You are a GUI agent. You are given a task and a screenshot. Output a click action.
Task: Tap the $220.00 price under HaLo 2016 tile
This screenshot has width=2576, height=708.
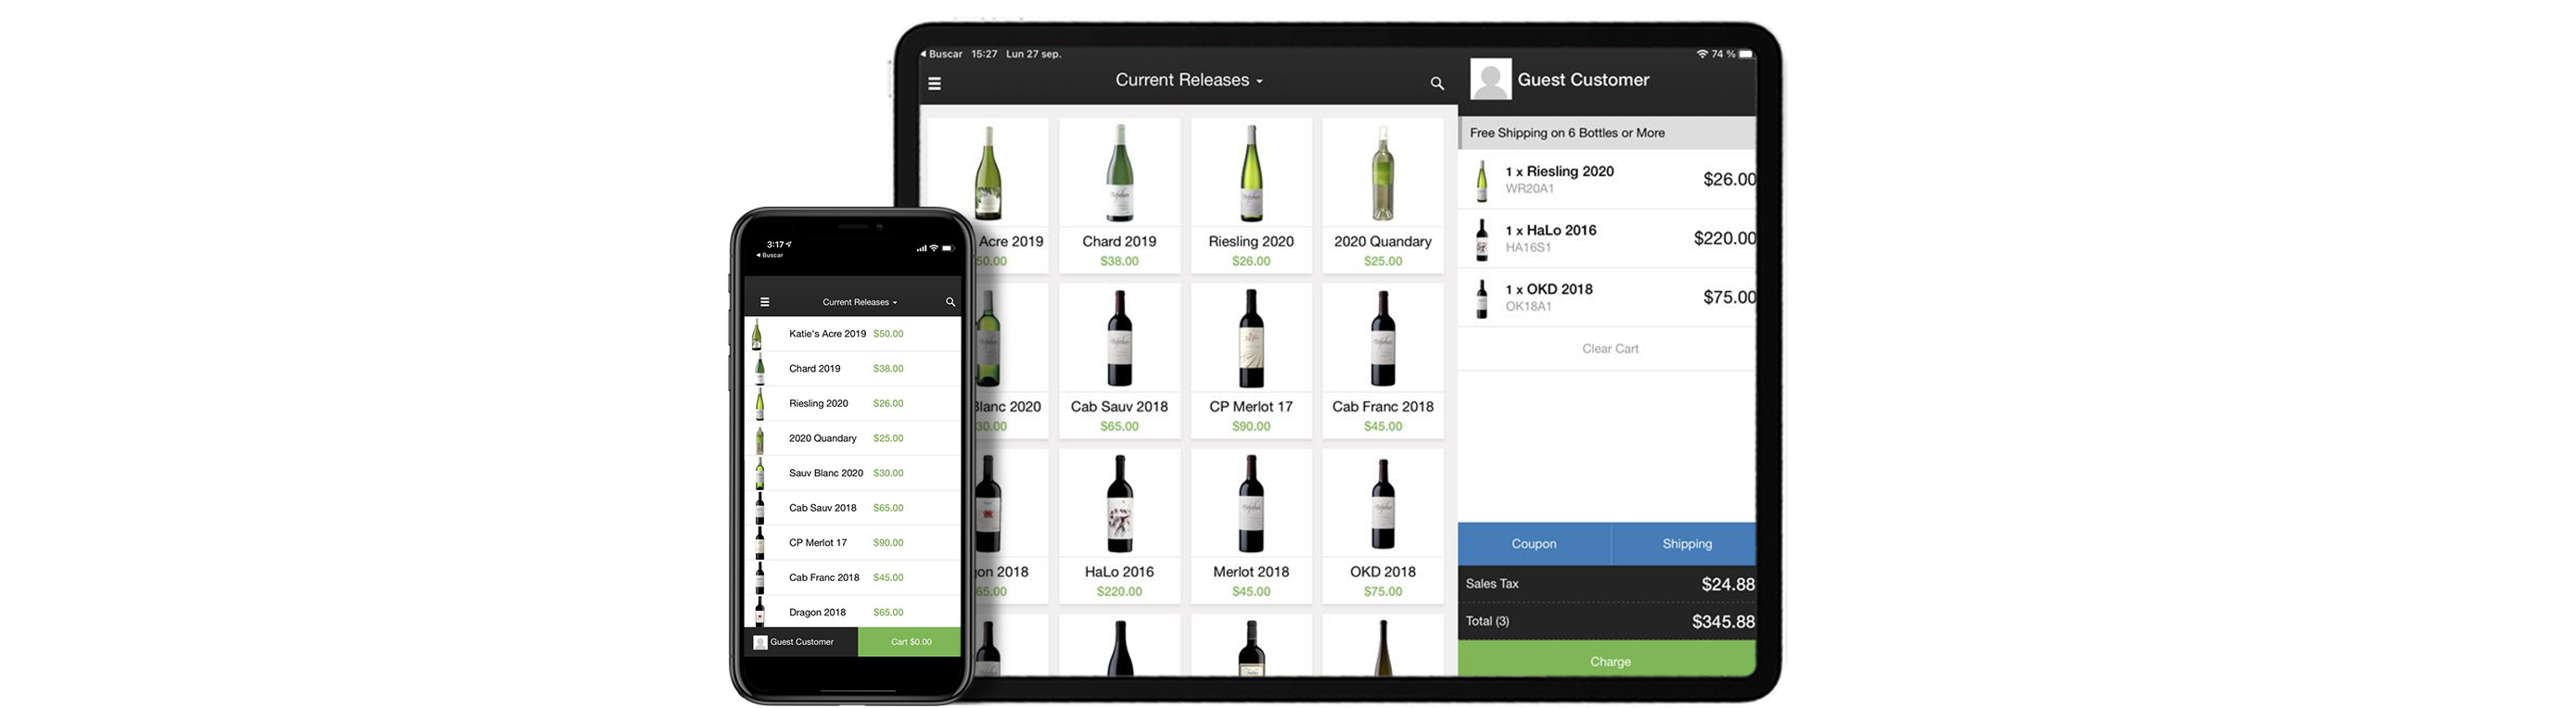(1119, 592)
